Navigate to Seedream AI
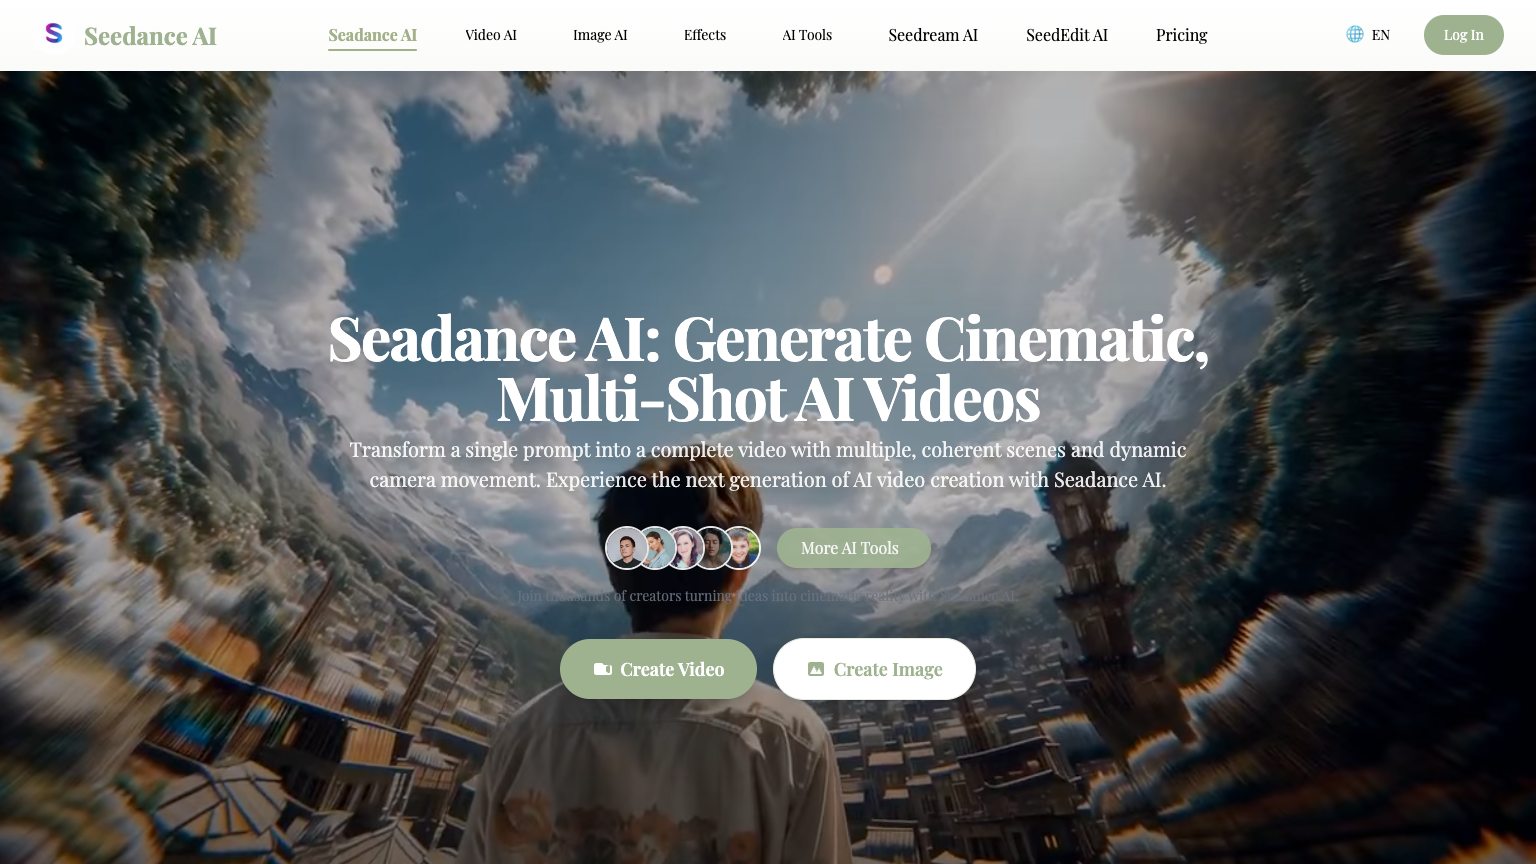 click(932, 35)
